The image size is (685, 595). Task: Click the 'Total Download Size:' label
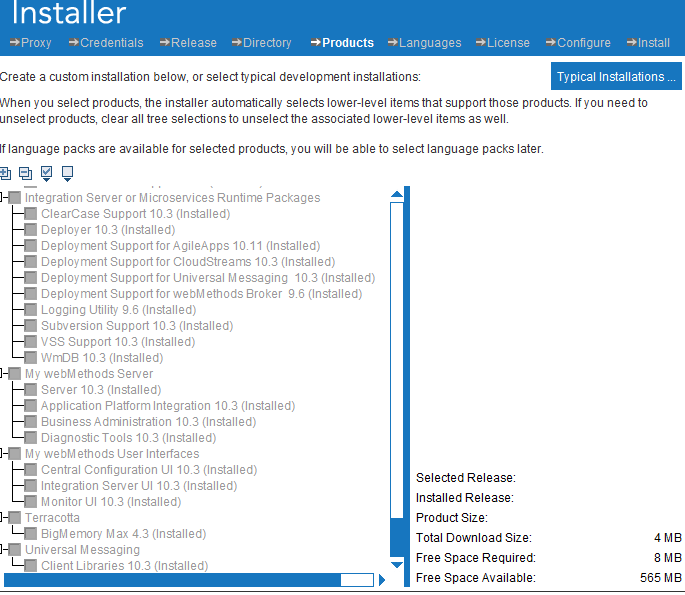(x=474, y=537)
